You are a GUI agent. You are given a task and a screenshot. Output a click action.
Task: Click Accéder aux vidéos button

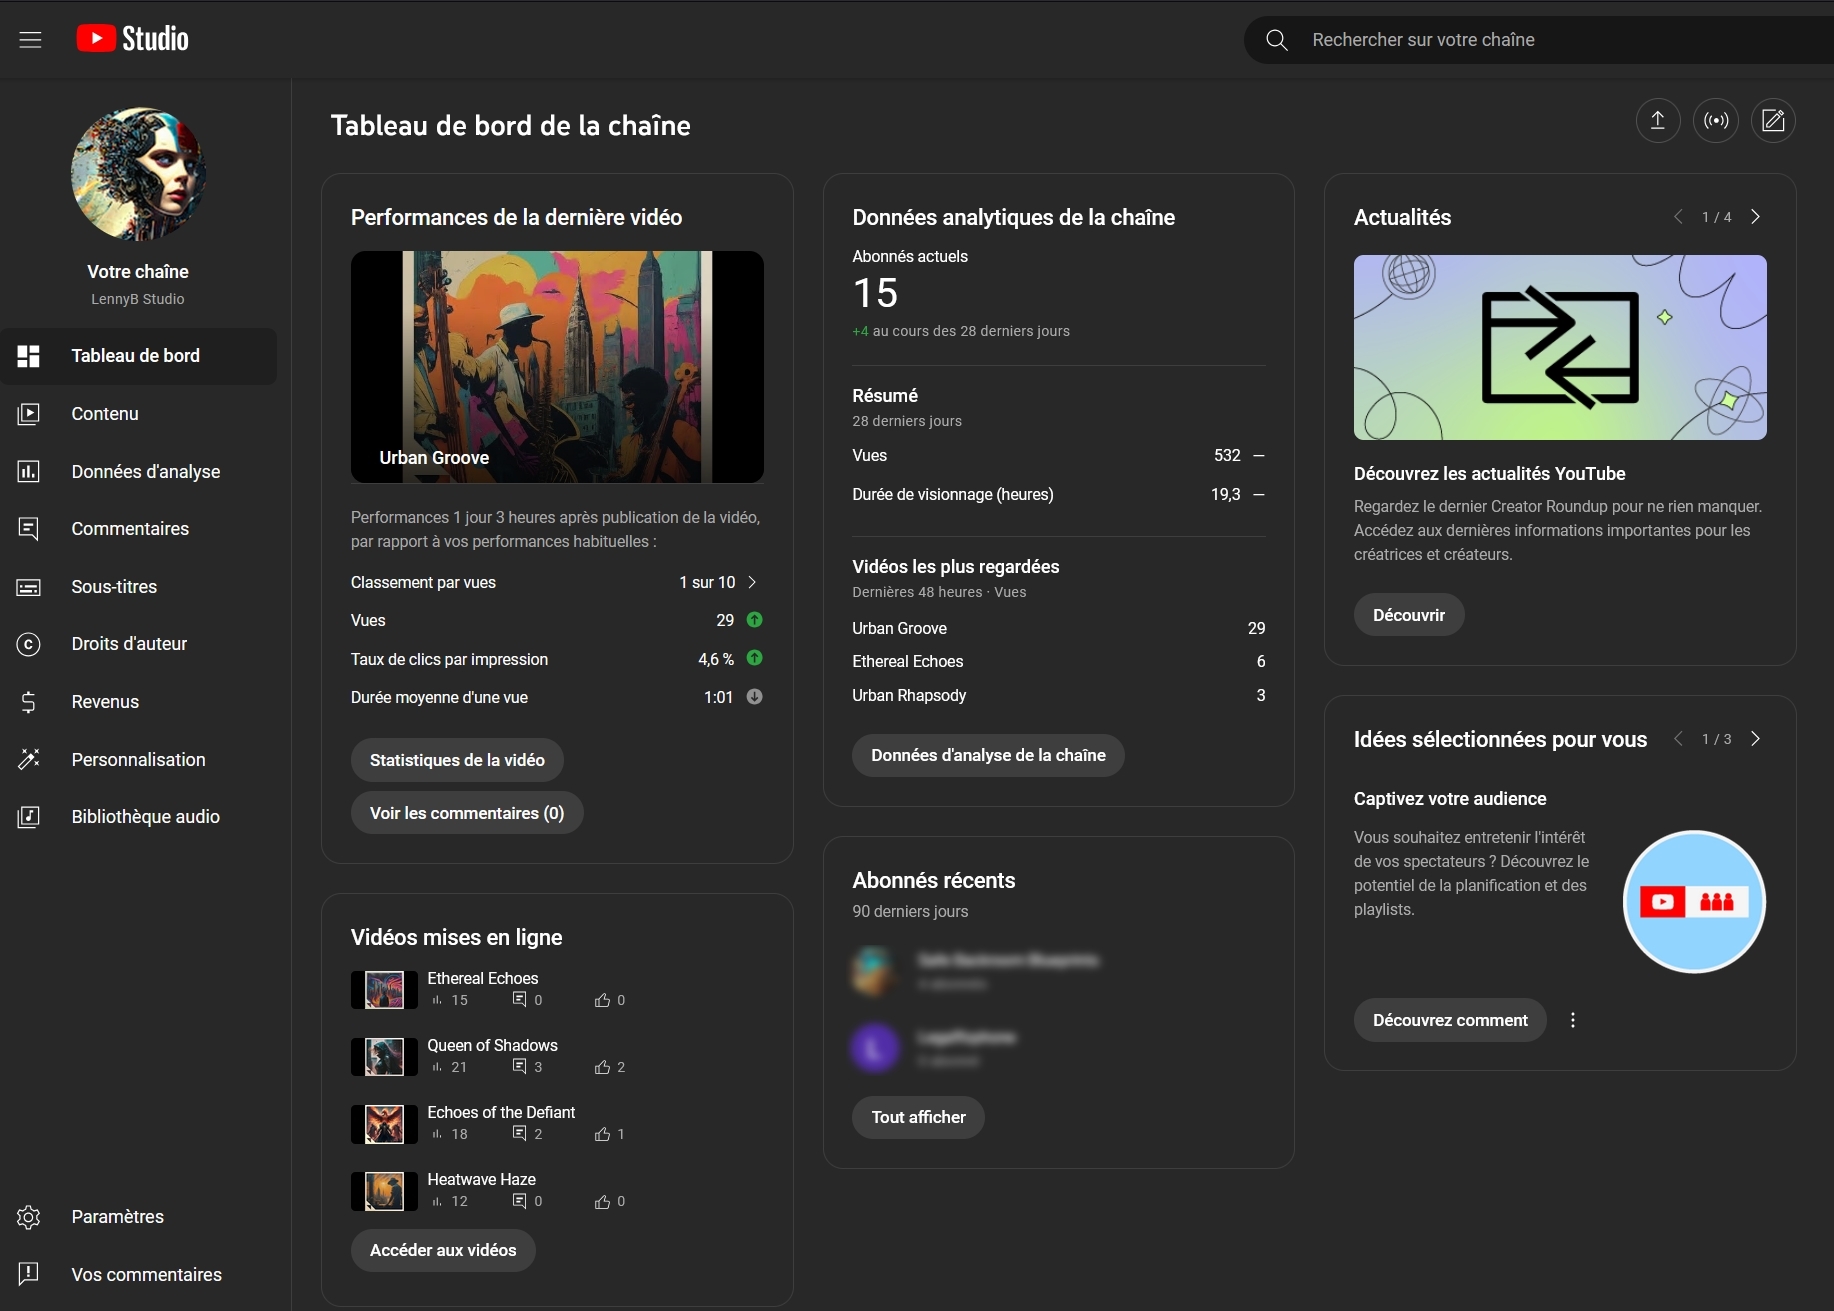click(x=443, y=1250)
